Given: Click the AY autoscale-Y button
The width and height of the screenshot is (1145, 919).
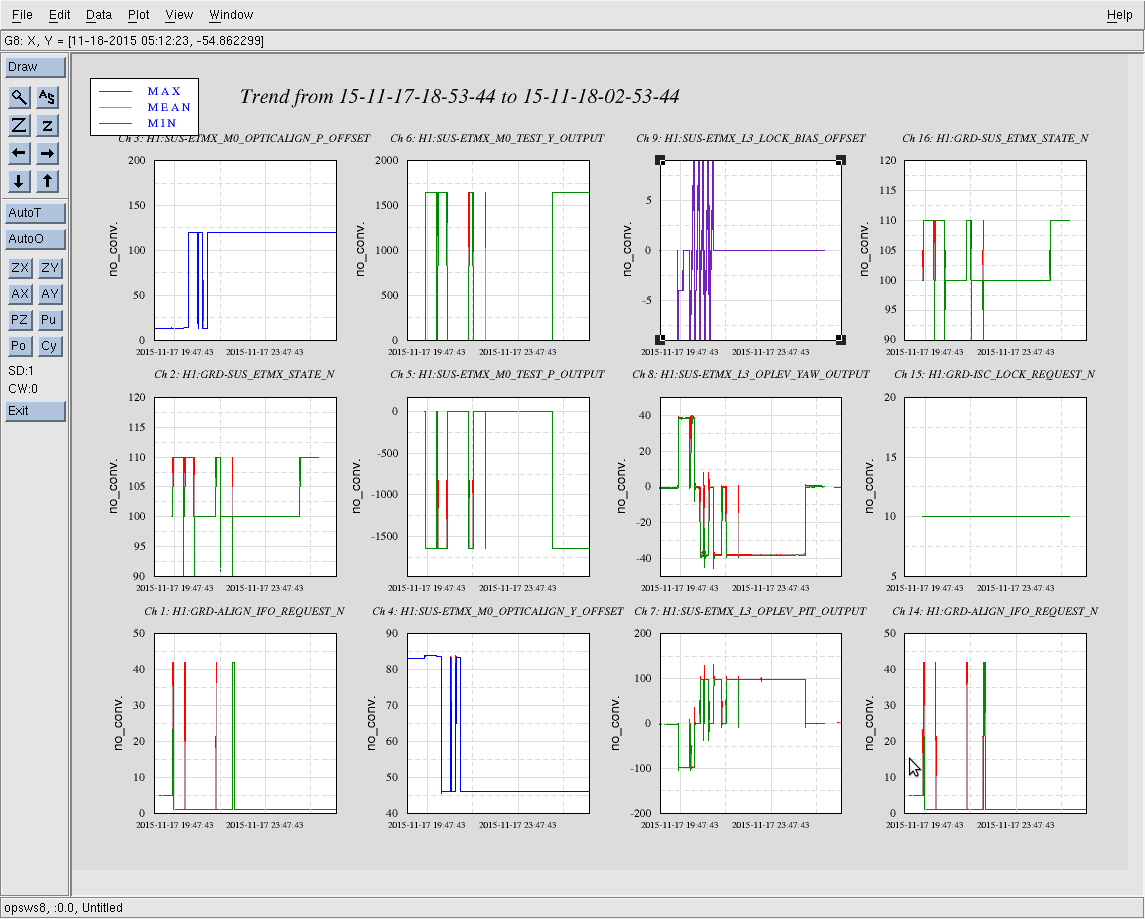Looking at the screenshot, I should click(49, 293).
